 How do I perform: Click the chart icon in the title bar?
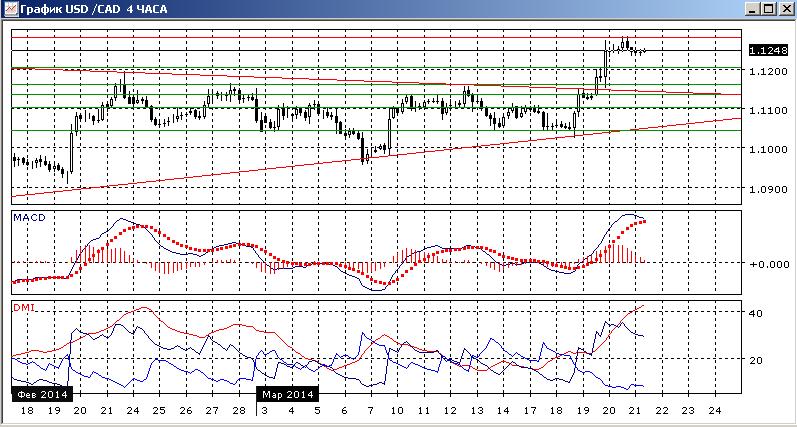pos(9,9)
